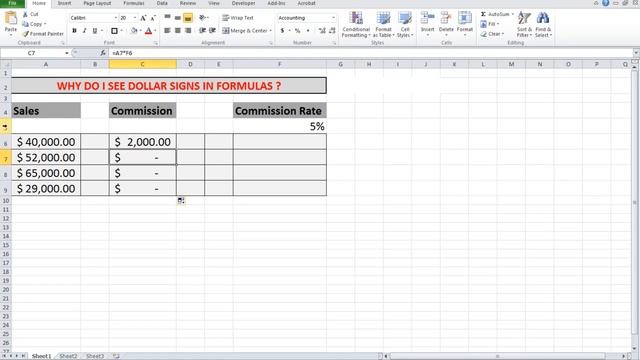Open the Auto Fill Options smart tag
This screenshot has height=360, width=640.
(181, 200)
